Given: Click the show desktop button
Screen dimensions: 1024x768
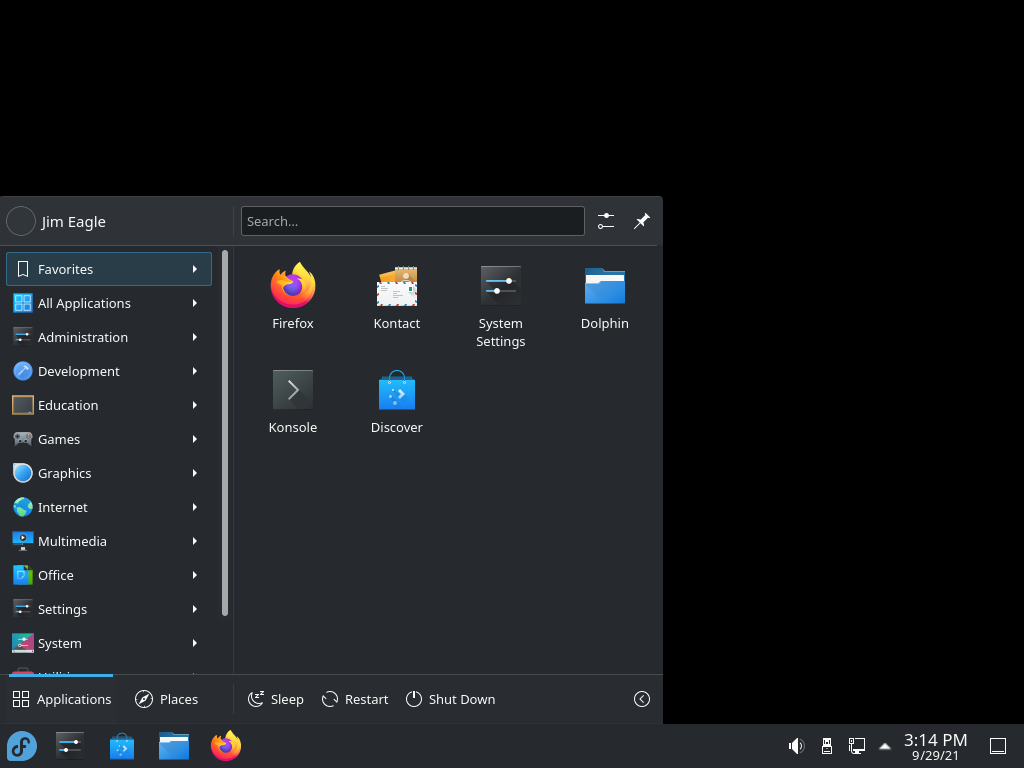Looking at the screenshot, I should coord(998,746).
